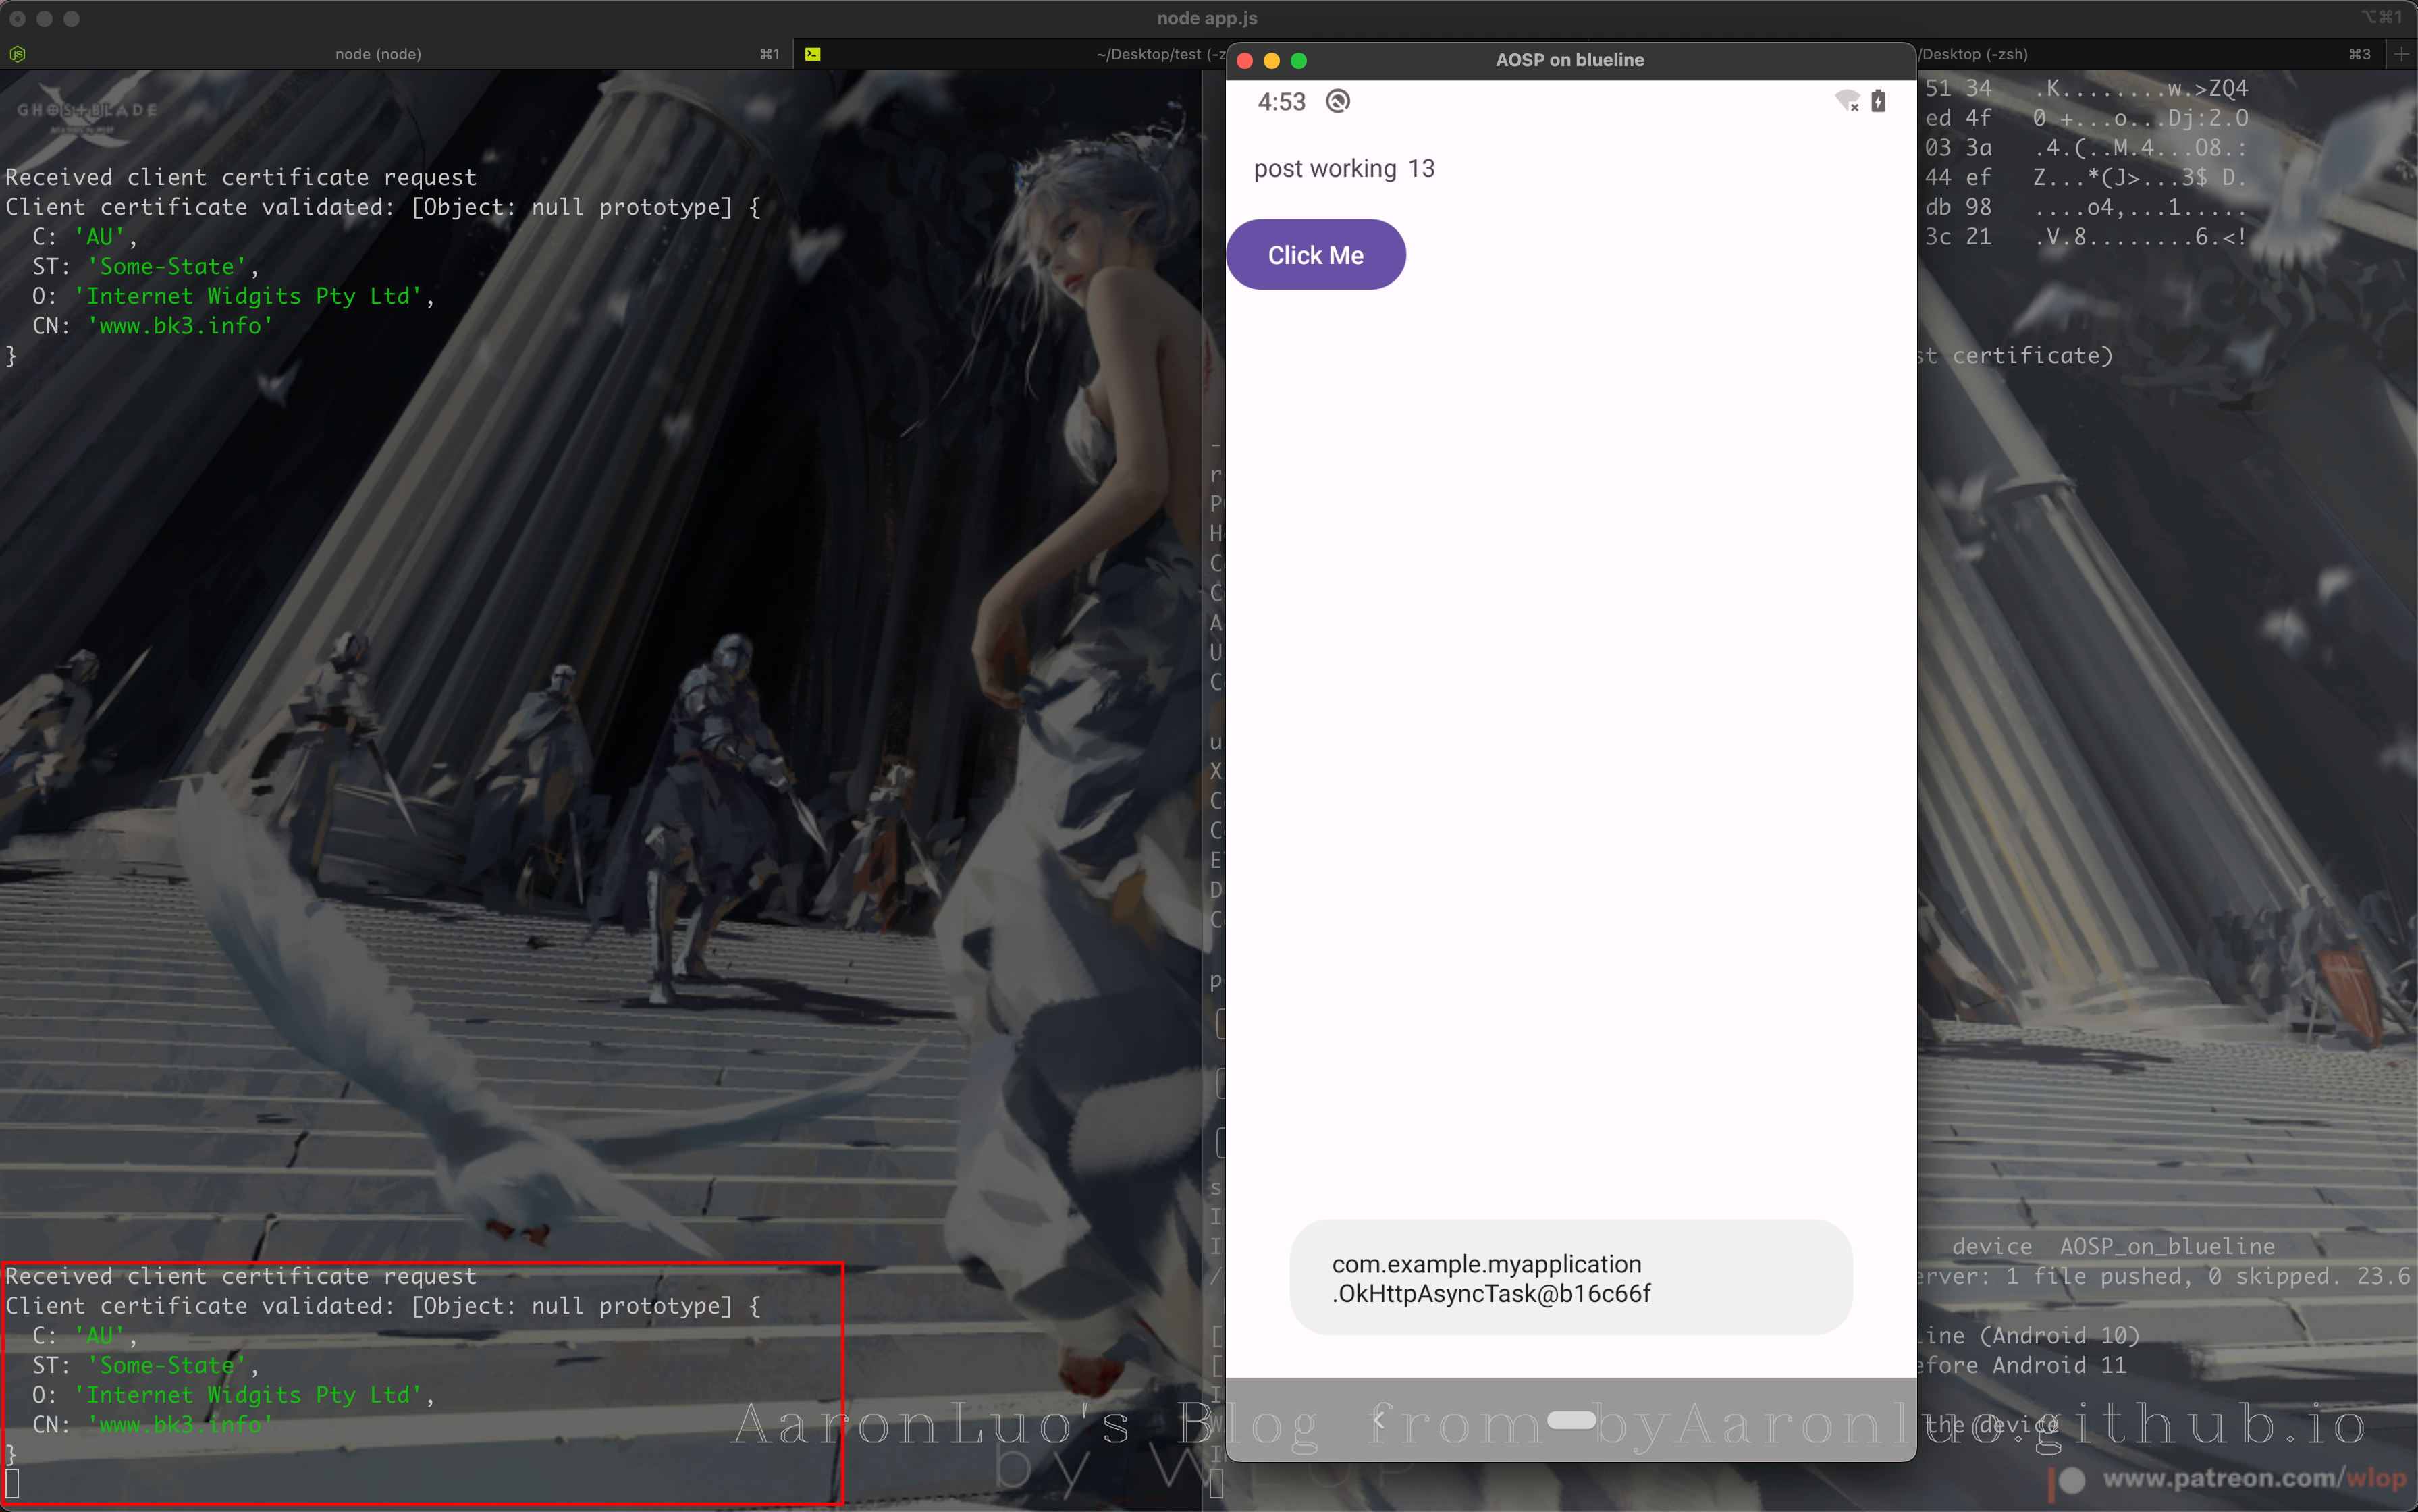The width and height of the screenshot is (2418, 1512).
Task: Click the 4:53 clock in status bar
Action: 1281,102
